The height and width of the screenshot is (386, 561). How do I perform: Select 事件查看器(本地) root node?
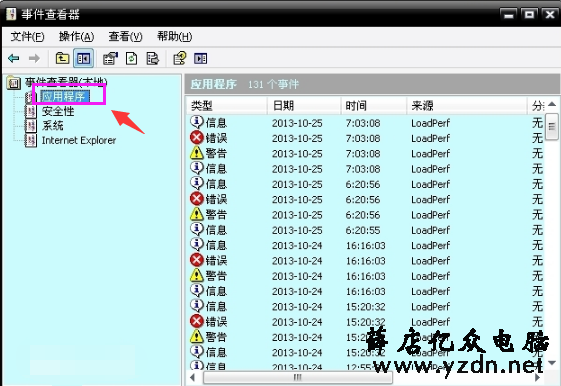(66, 83)
